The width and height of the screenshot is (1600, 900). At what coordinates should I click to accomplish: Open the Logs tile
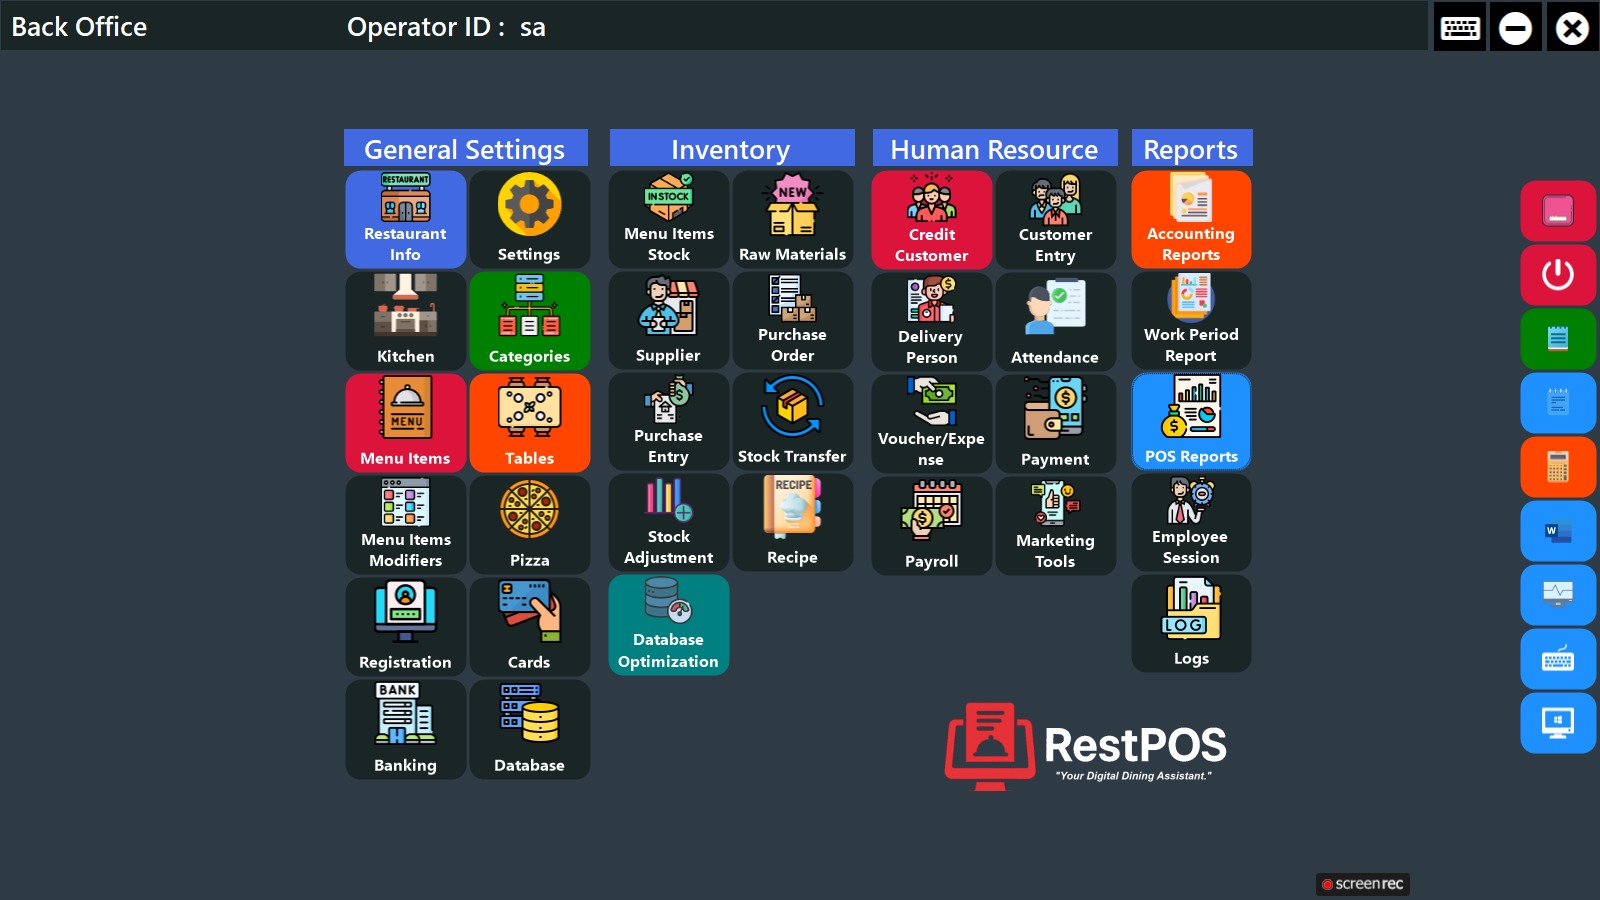[x=1191, y=623]
